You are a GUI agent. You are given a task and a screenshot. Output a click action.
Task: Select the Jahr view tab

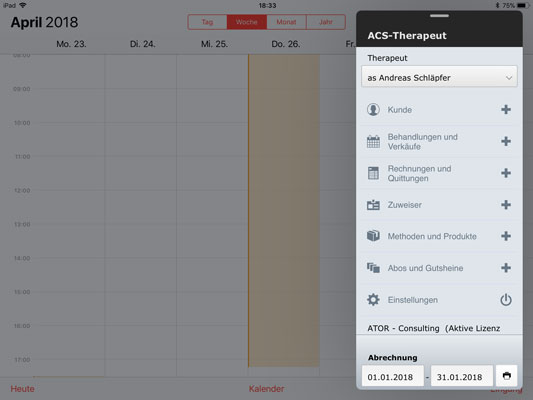click(x=326, y=22)
